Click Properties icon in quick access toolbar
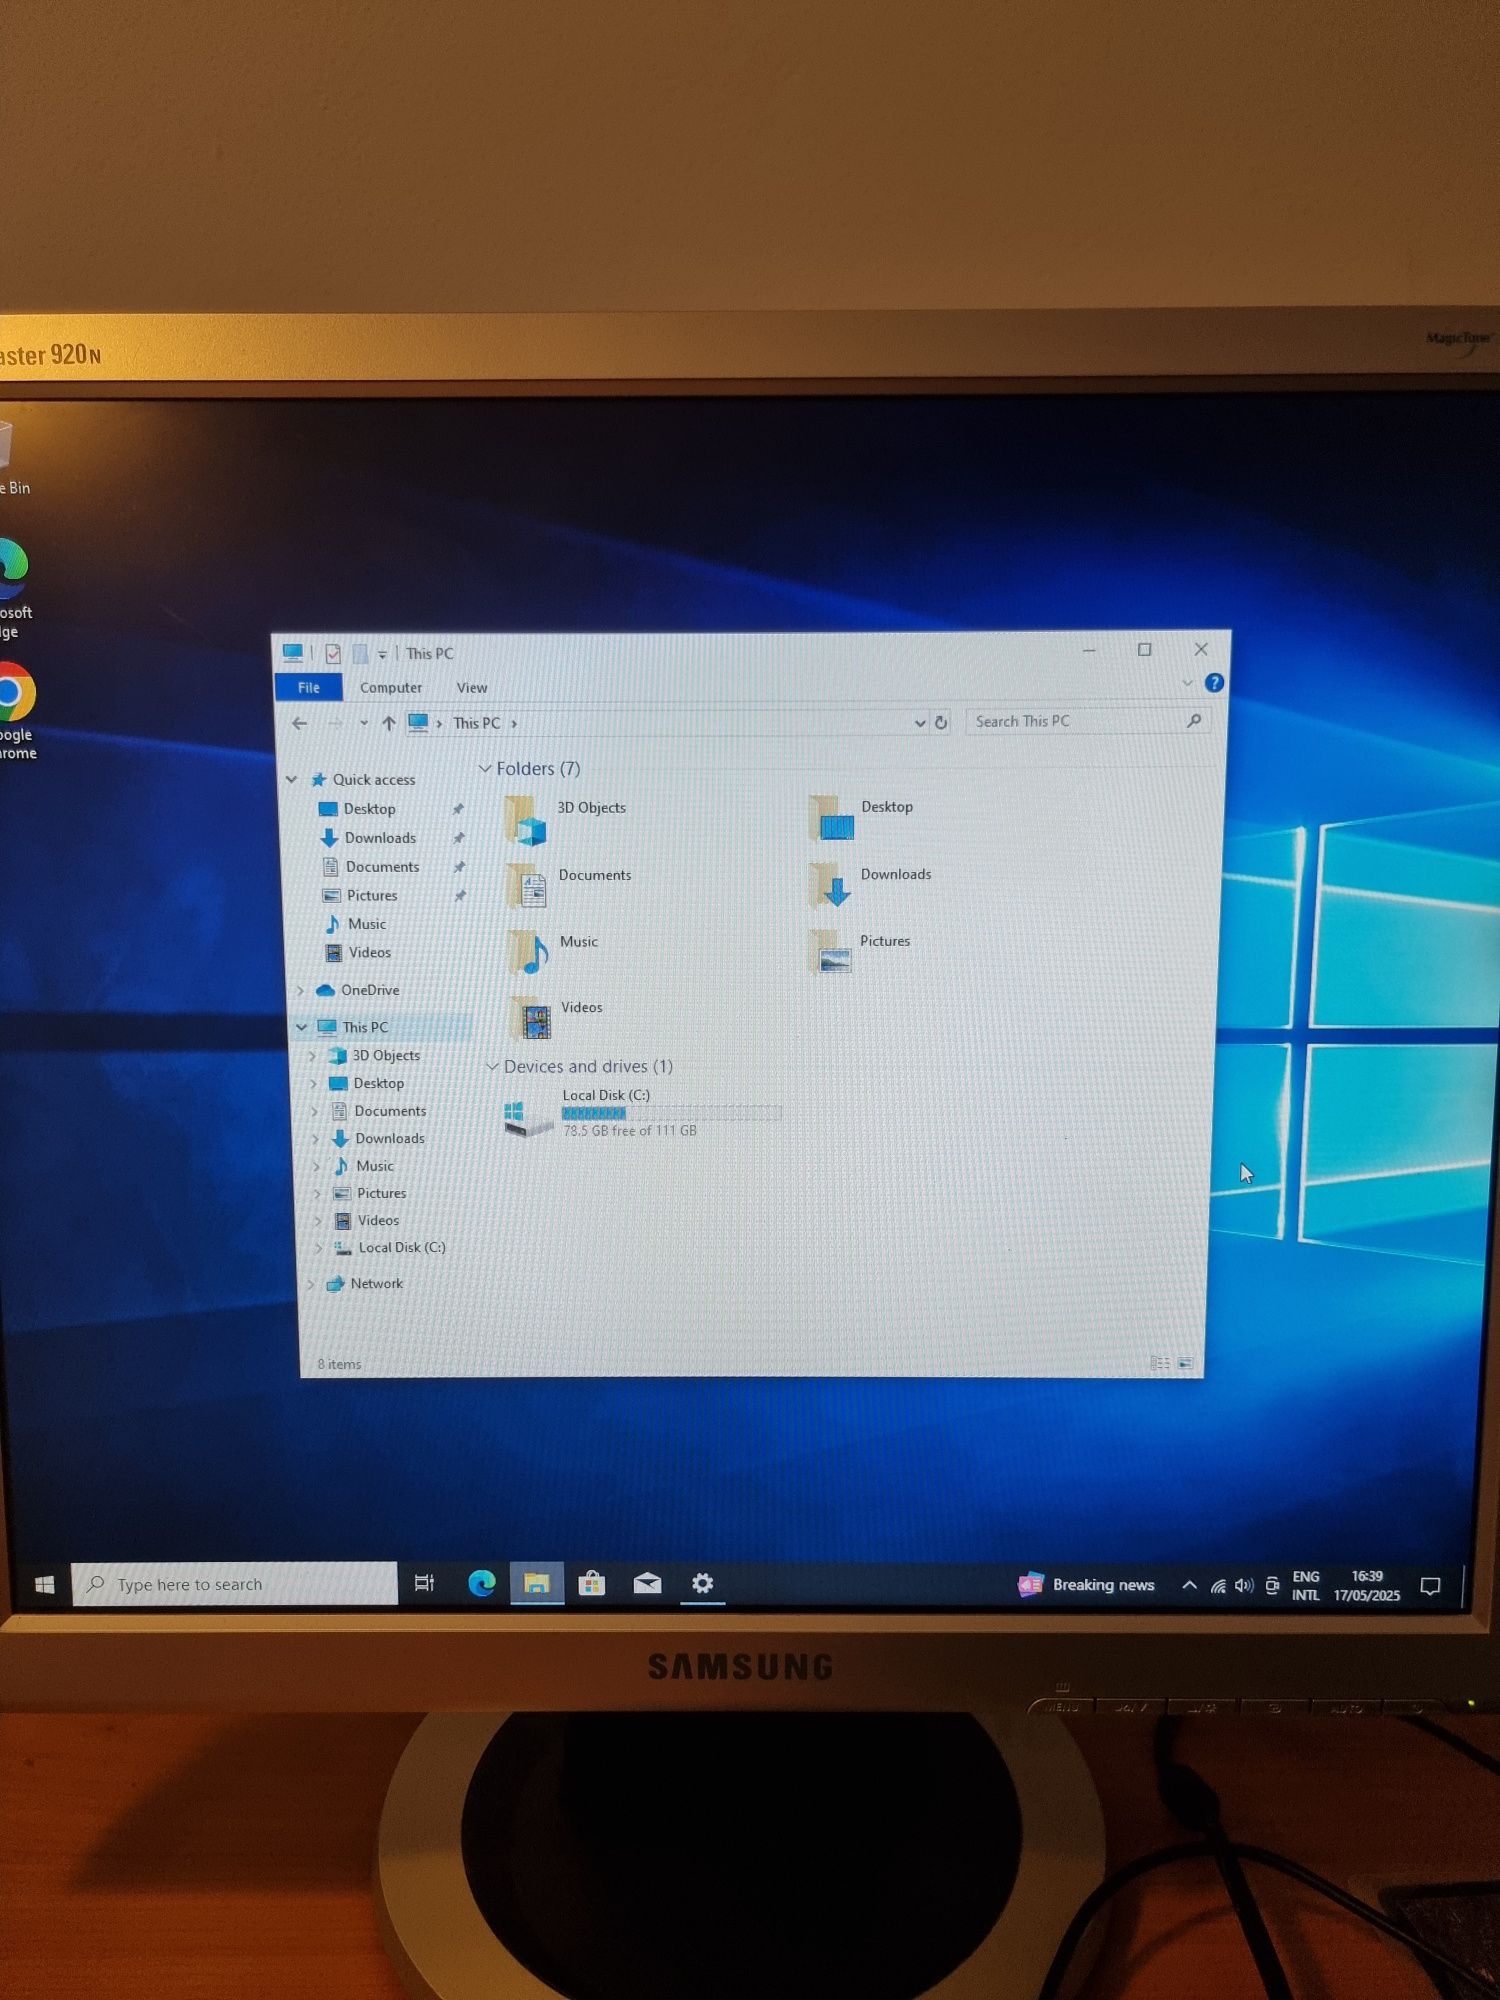 [333, 654]
